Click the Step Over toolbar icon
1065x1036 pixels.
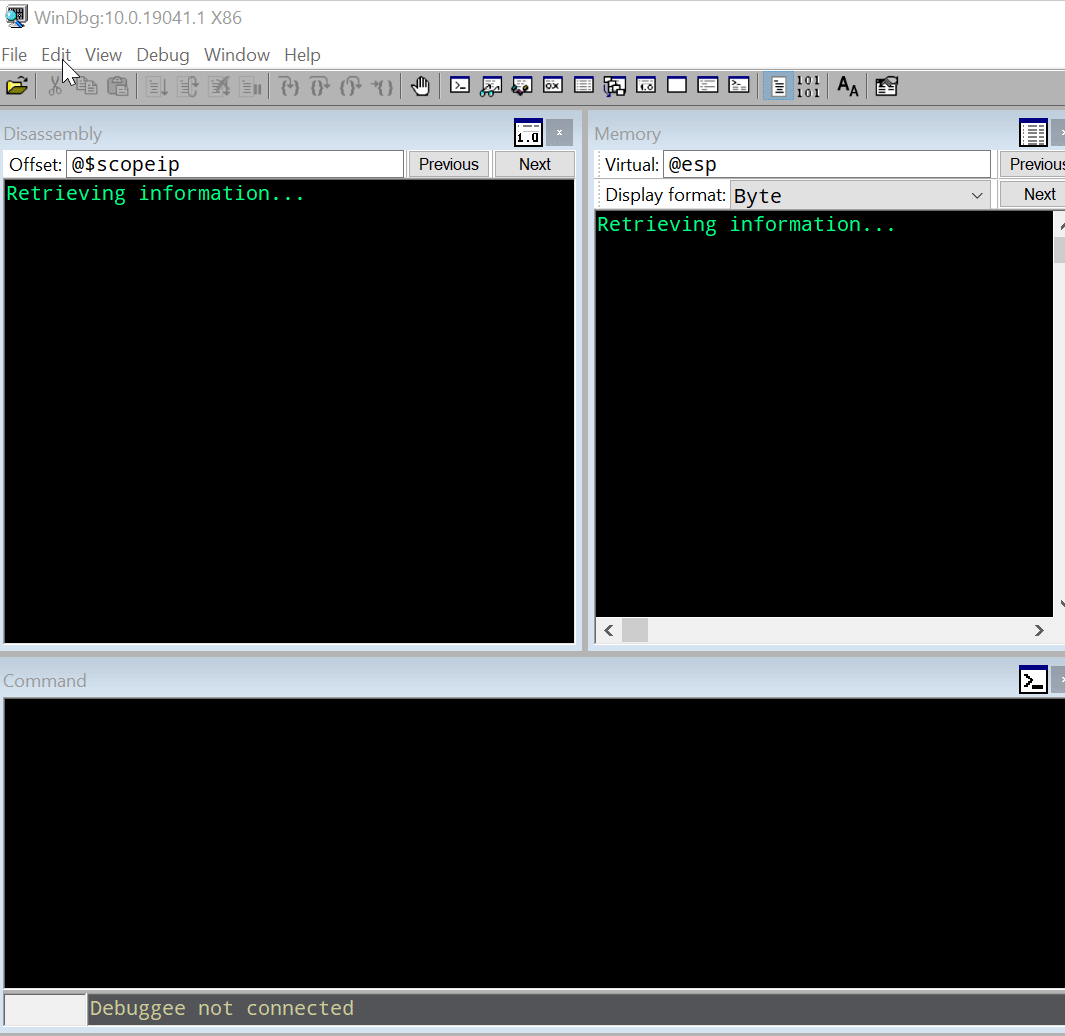coord(320,86)
